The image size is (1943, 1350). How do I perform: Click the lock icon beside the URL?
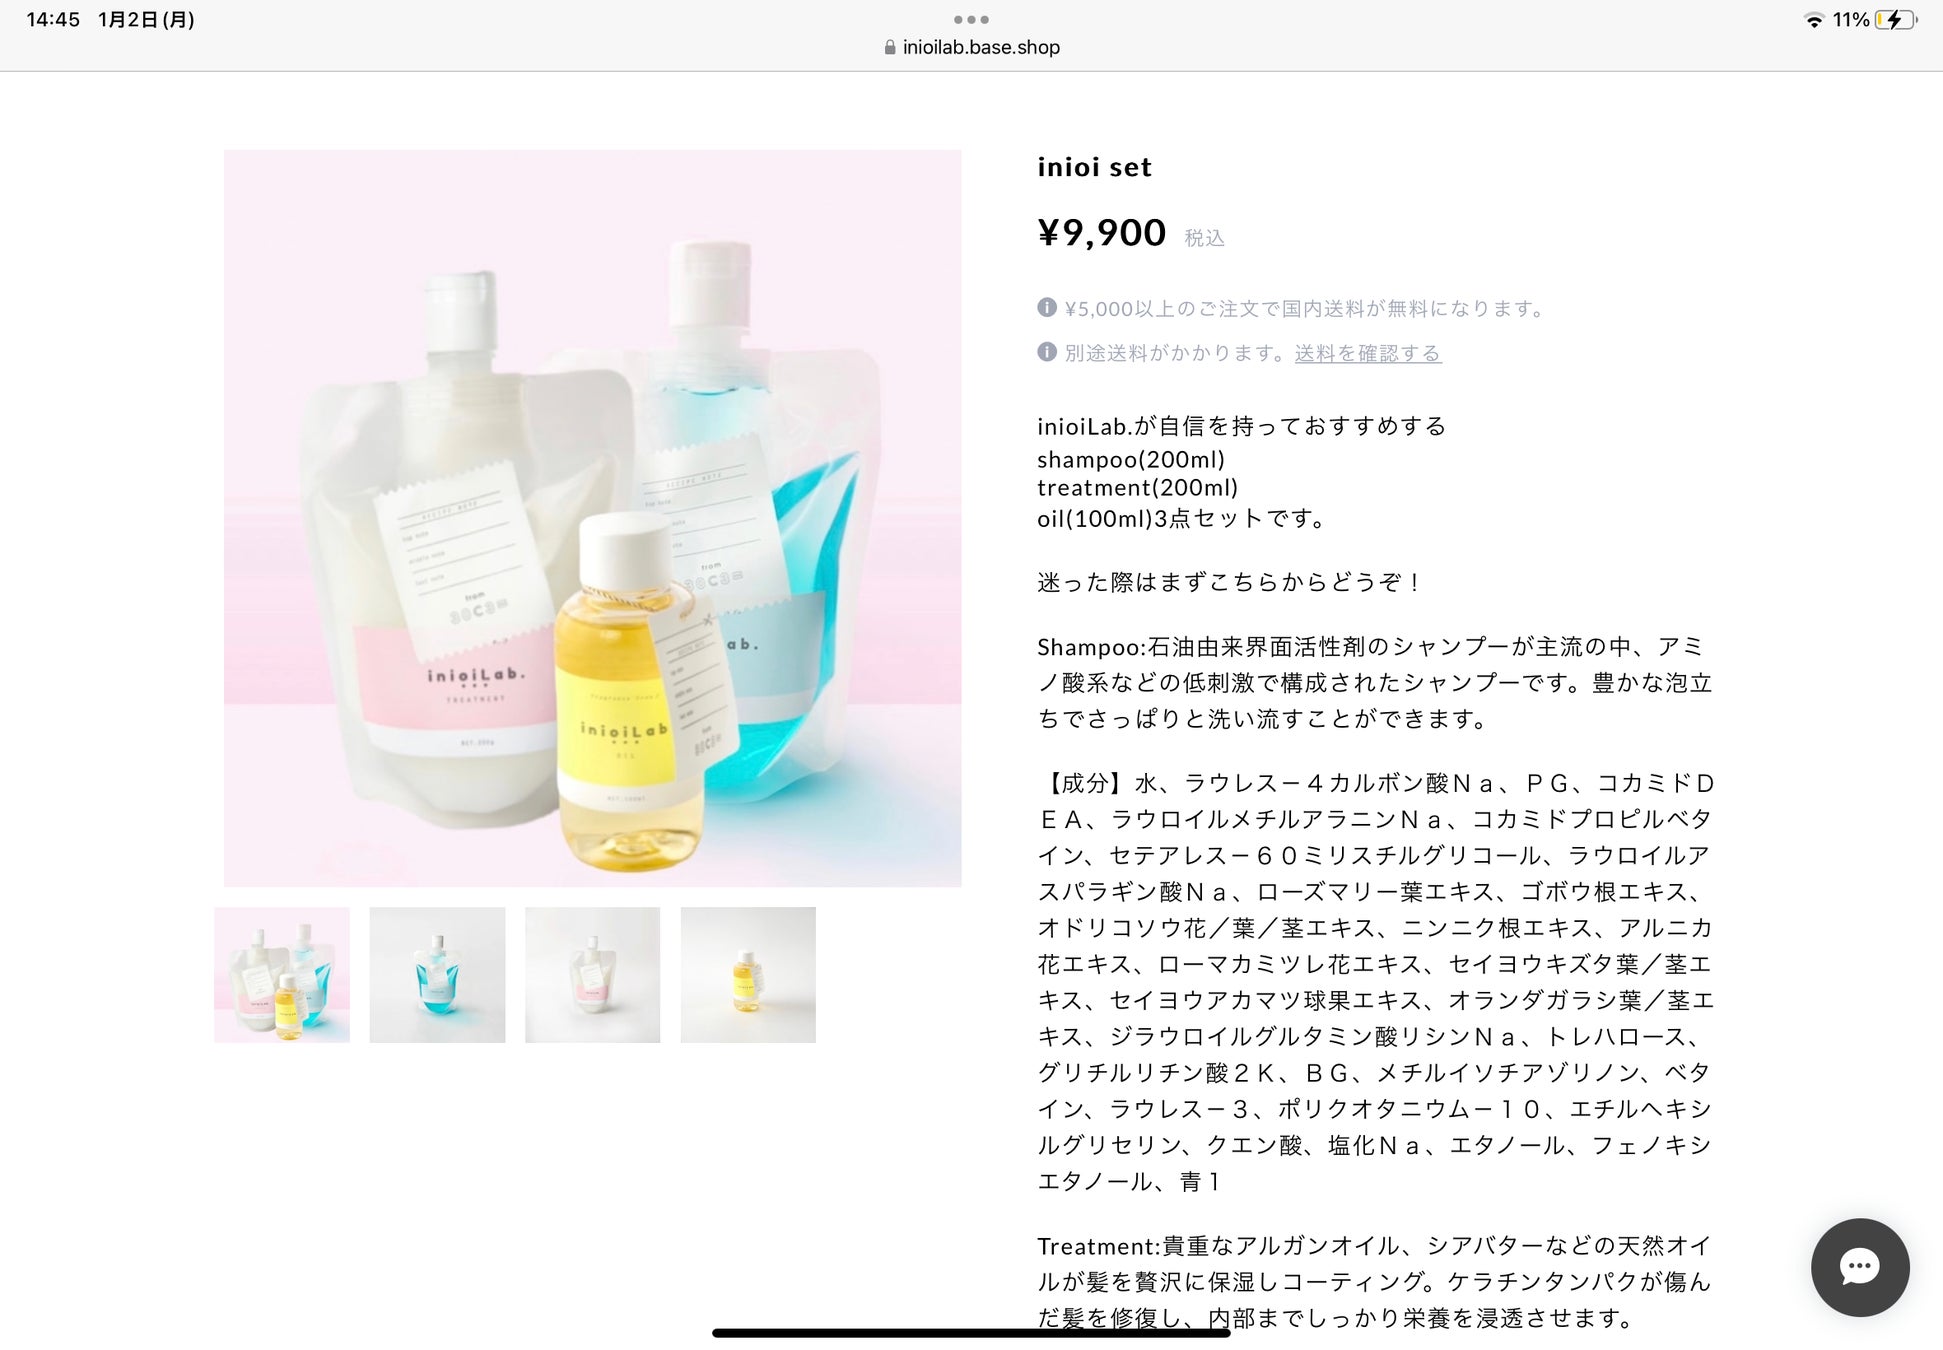click(890, 47)
